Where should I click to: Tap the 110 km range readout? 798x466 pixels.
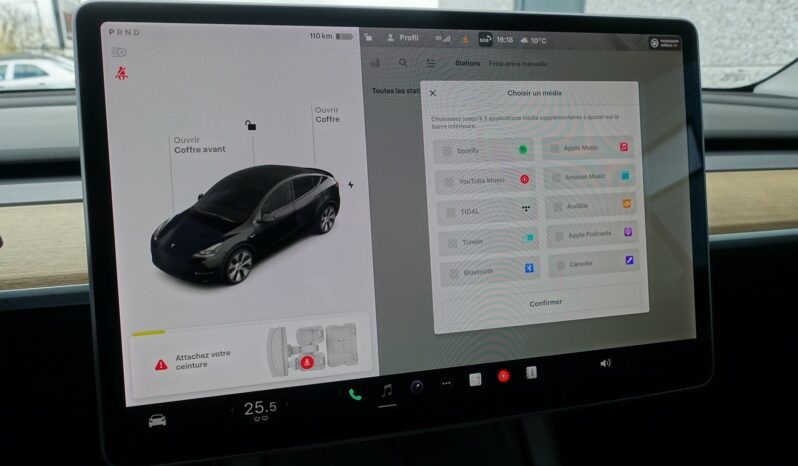point(321,36)
